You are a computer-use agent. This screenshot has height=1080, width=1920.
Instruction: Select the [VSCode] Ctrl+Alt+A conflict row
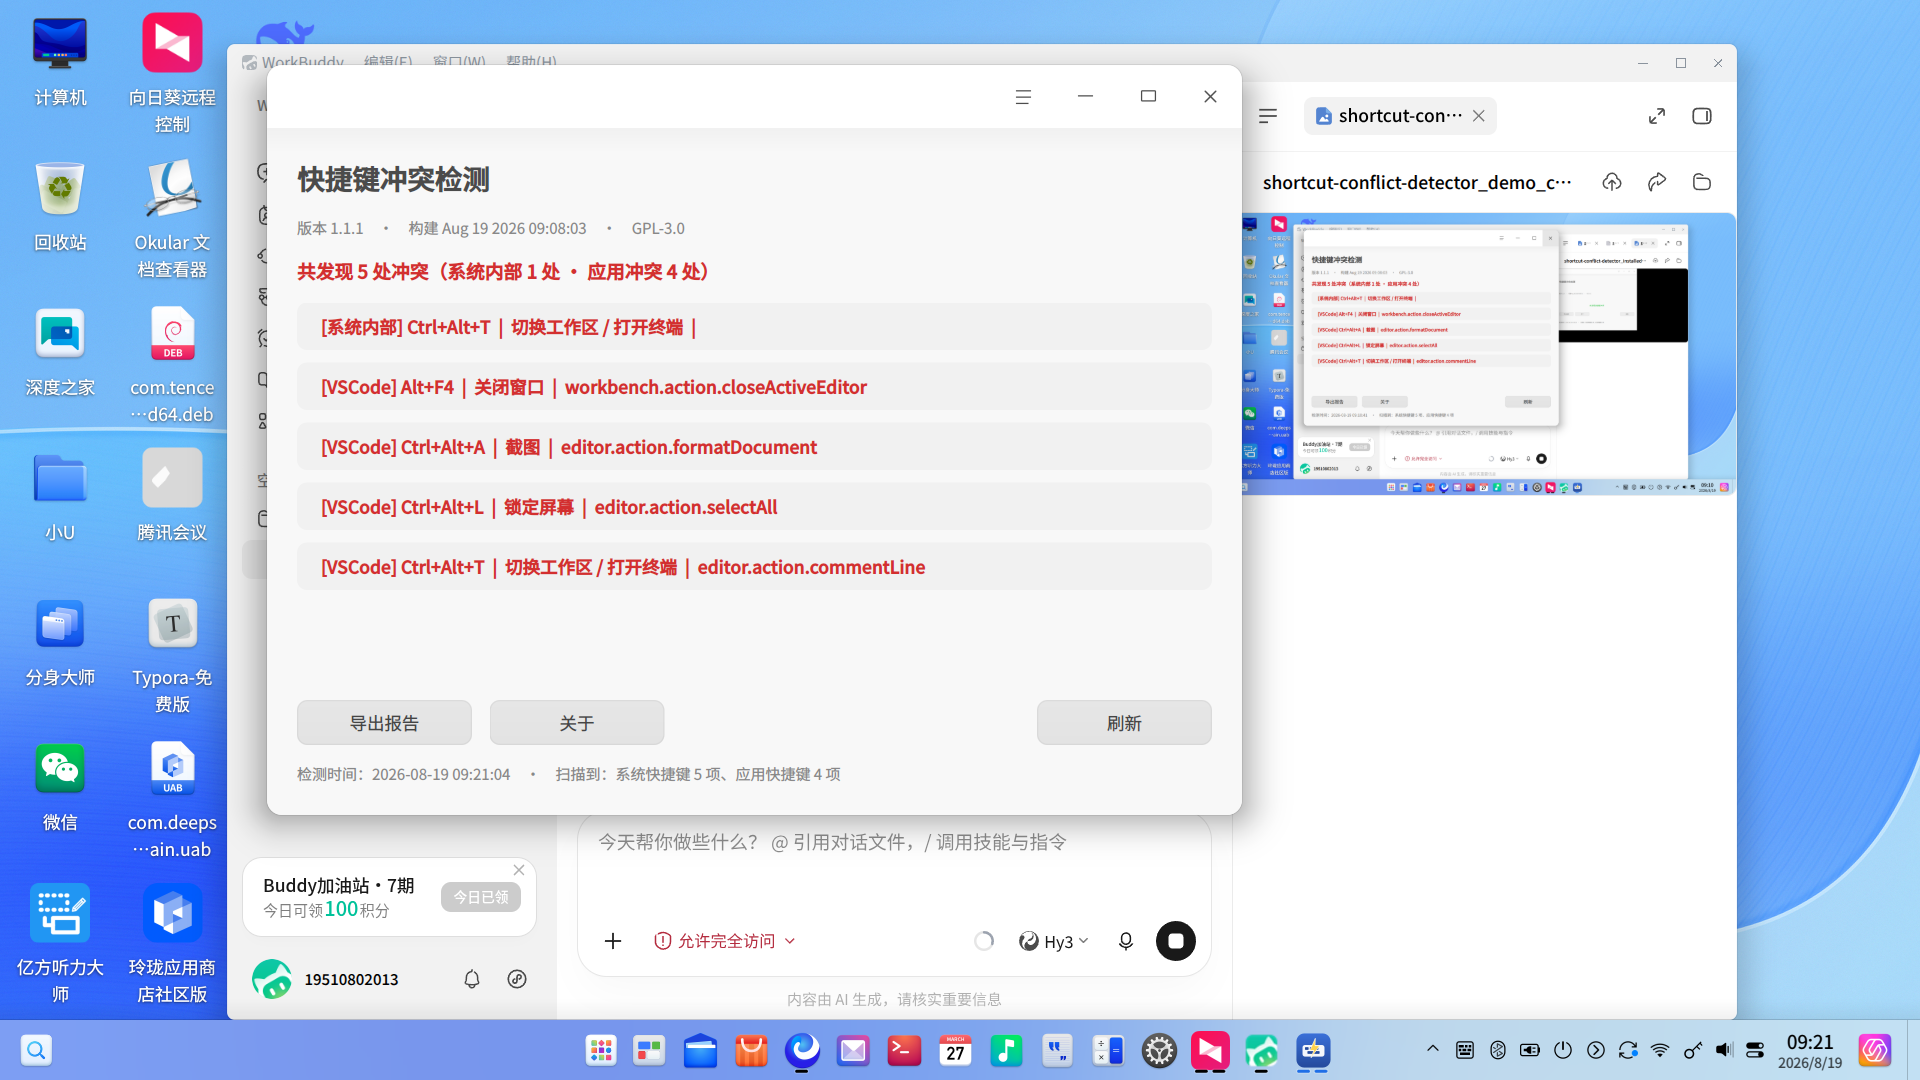[754, 447]
